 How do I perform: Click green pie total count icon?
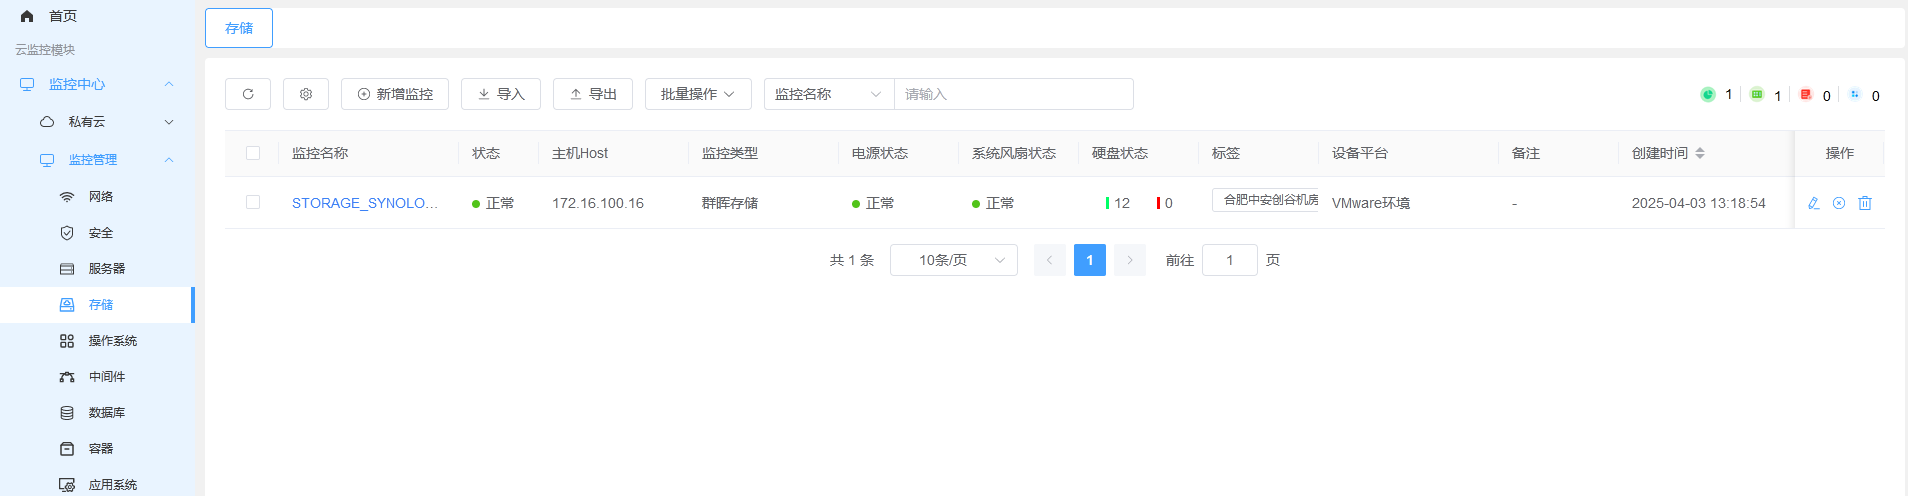[1708, 94]
